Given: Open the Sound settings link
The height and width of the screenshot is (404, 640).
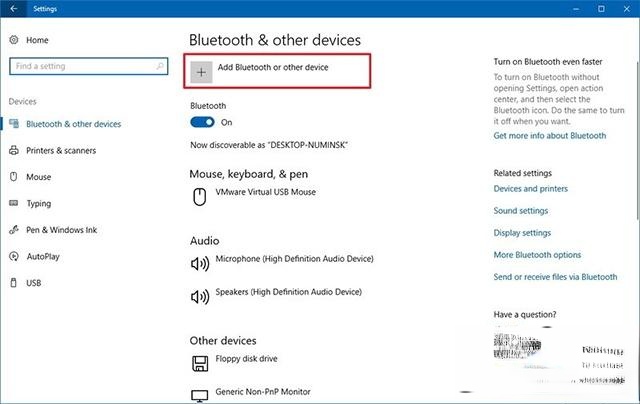Looking at the screenshot, I should point(521,211).
